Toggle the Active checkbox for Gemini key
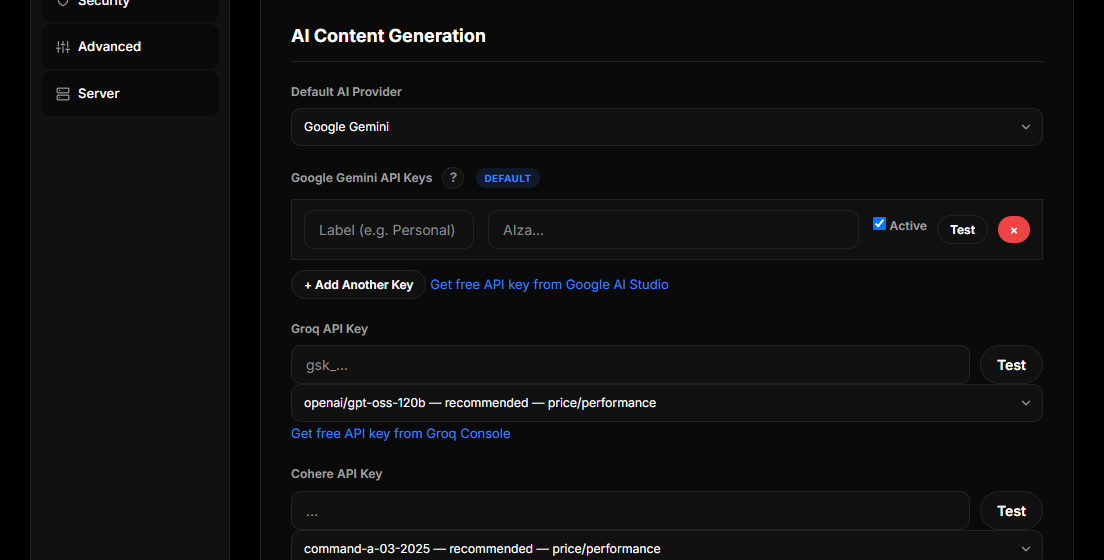 pos(879,224)
